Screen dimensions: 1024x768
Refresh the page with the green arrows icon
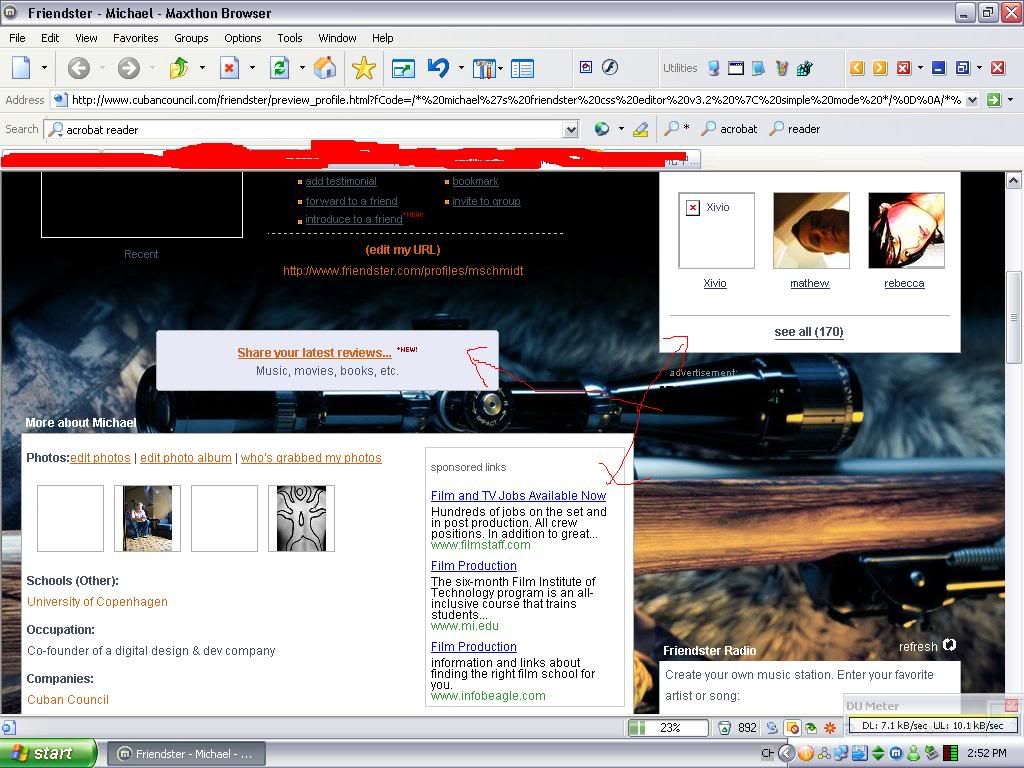[x=280, y=67]
